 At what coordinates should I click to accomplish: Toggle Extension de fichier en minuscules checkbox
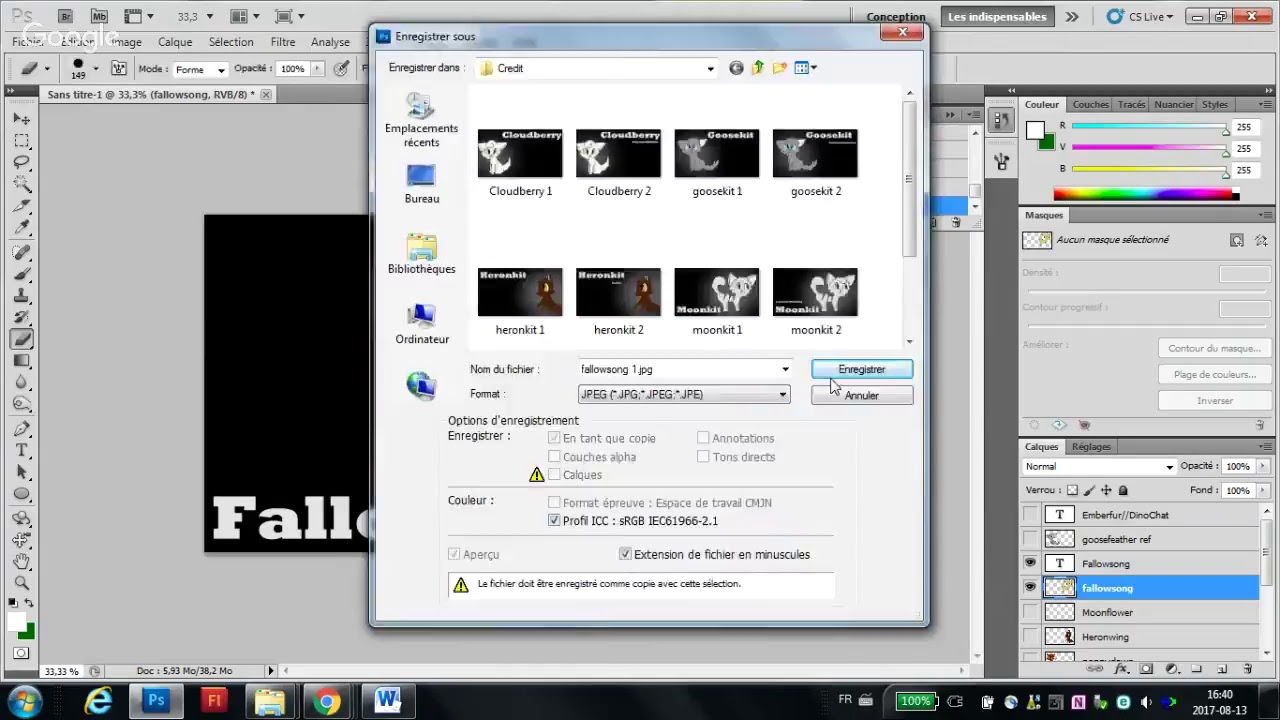[x=625, y=554]
